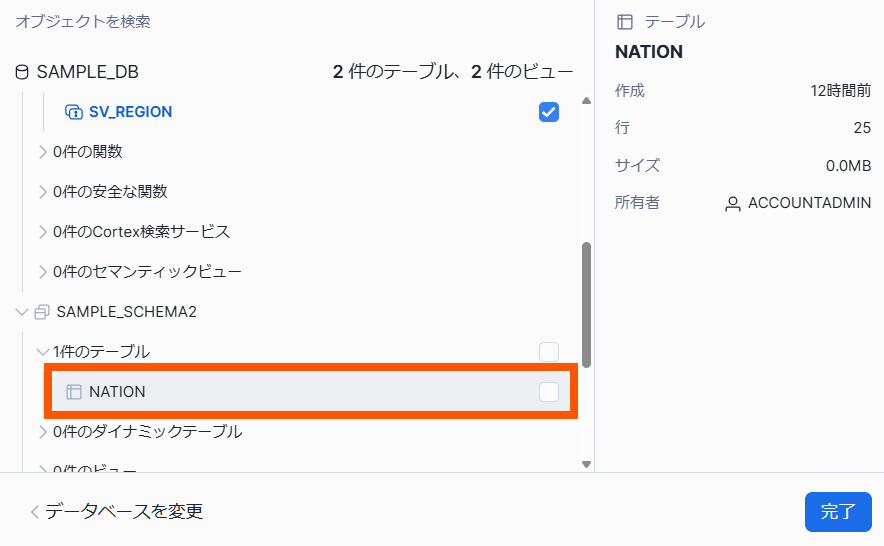Click the オブジェクトを検索 search field
Viewport: 884px width, 546px height.
click(x=83, y=21)
